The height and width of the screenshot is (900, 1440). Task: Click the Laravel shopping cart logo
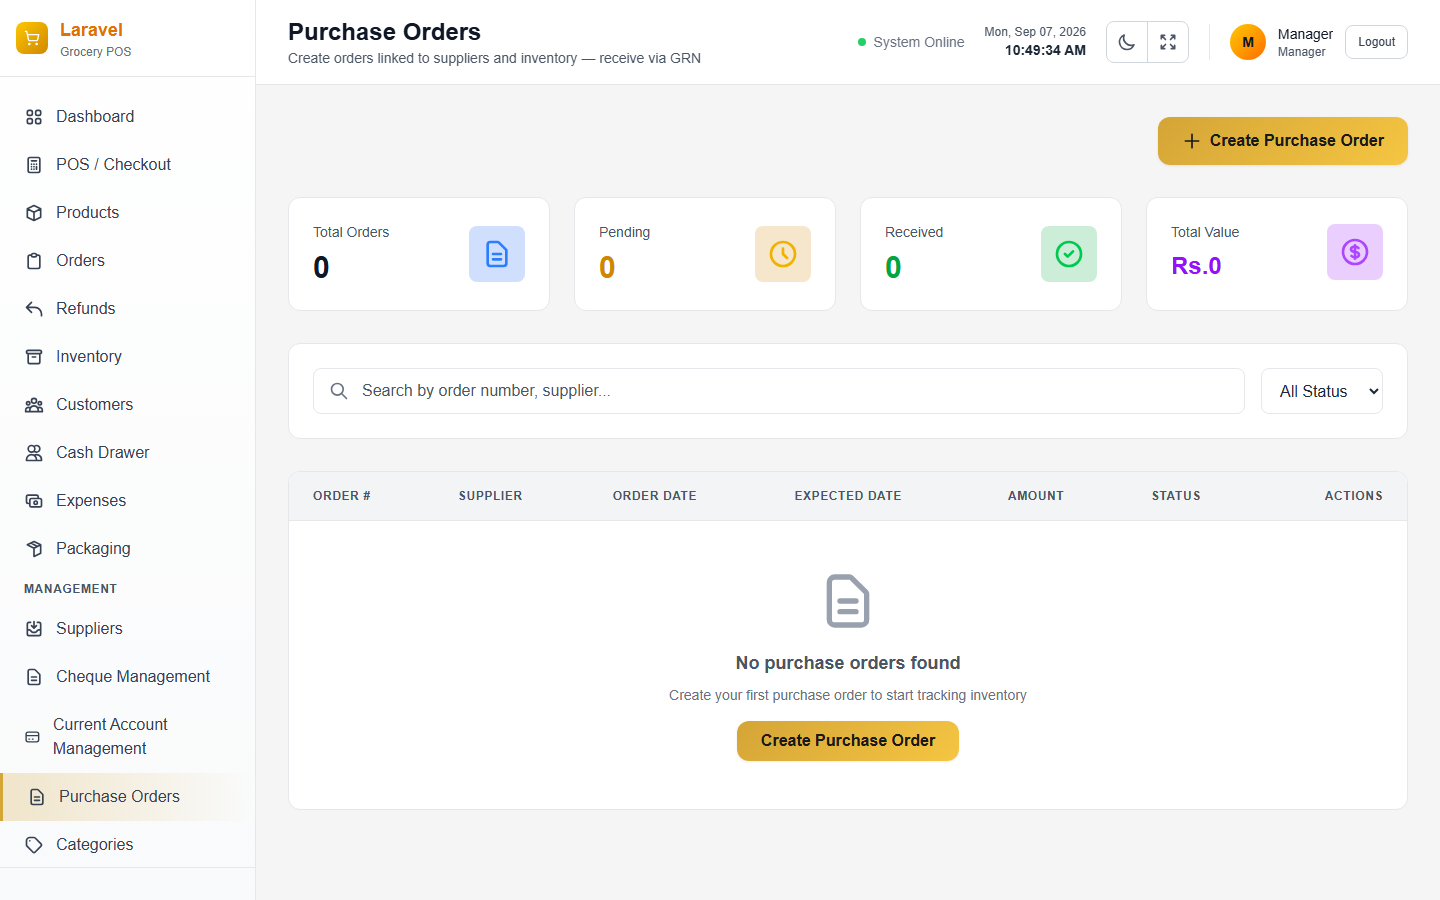(x=32, y=38)
